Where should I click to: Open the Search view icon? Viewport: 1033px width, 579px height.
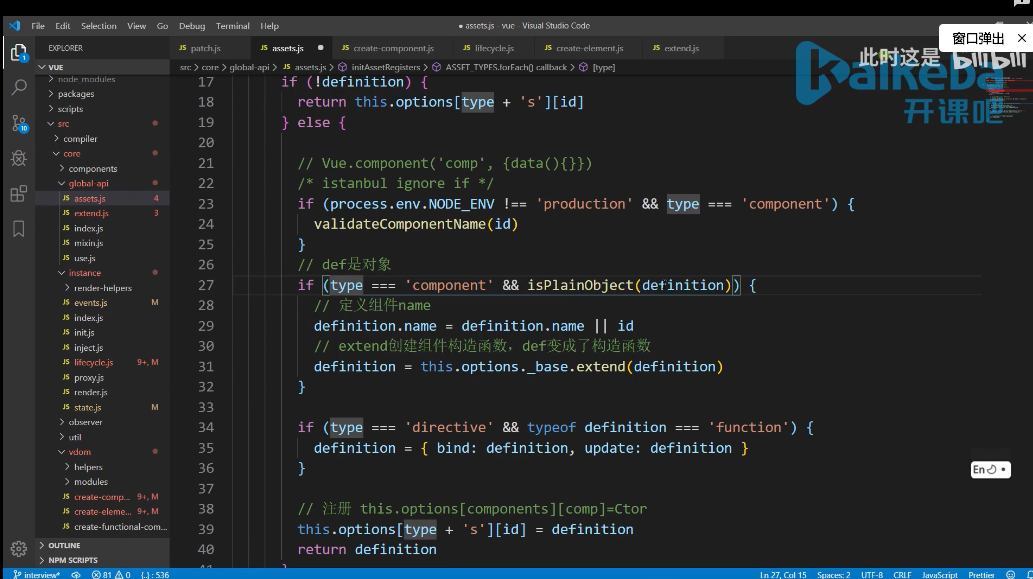(19, 87)
